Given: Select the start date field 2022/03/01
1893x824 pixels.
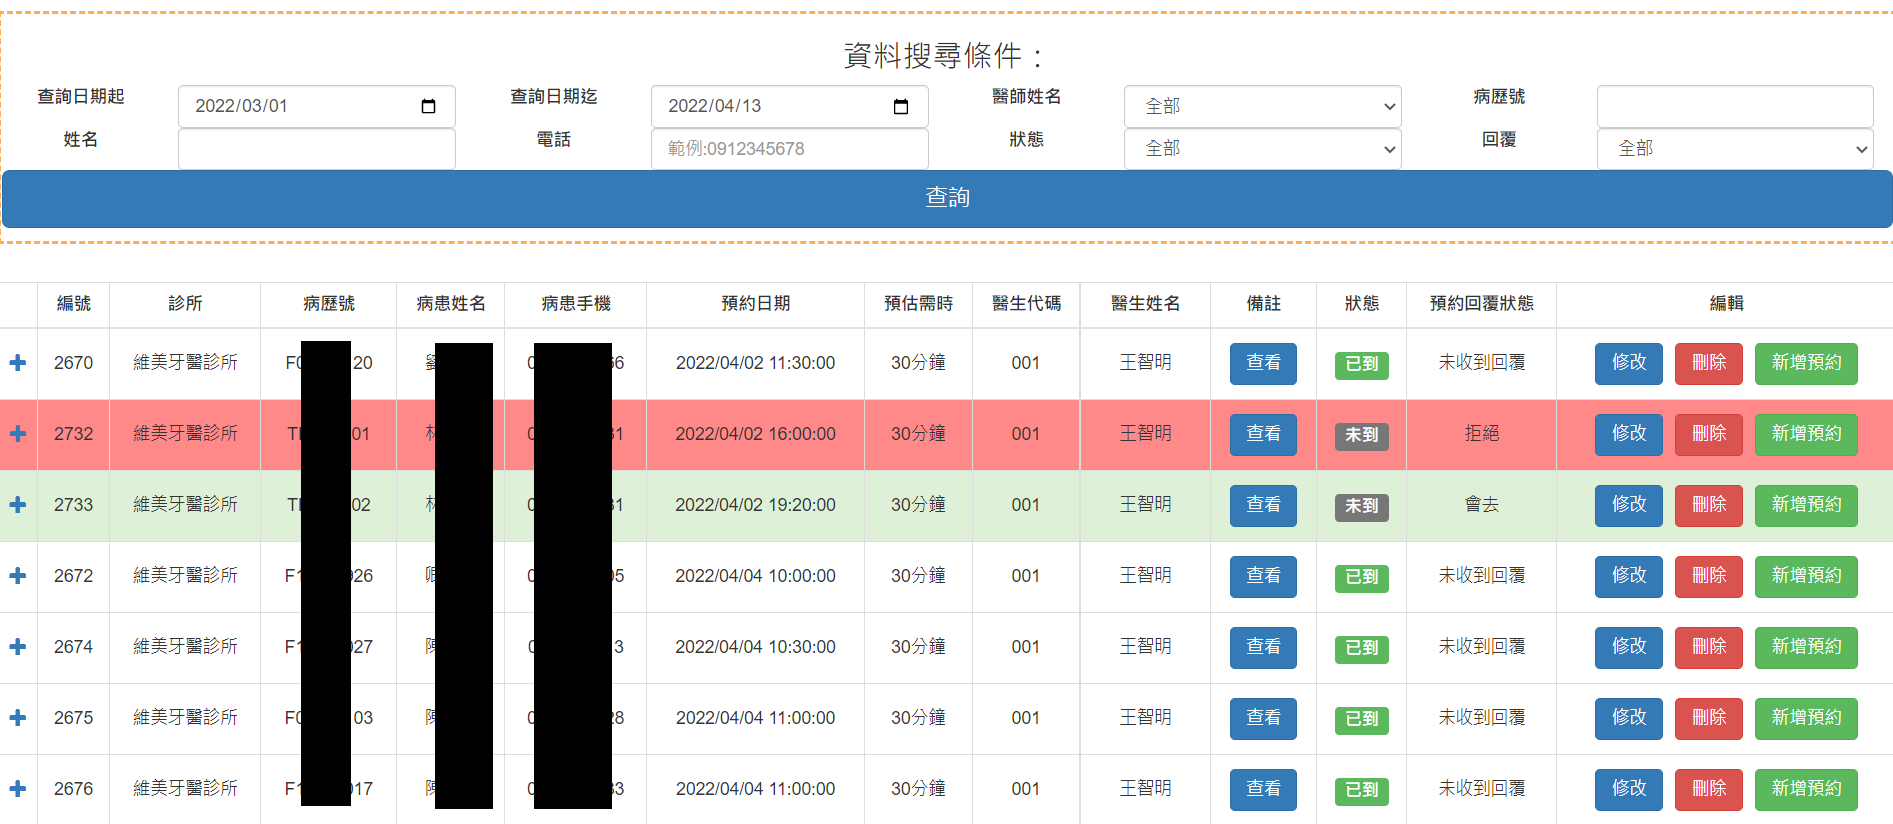Looking at the screenshot, I should coord(317,106).
